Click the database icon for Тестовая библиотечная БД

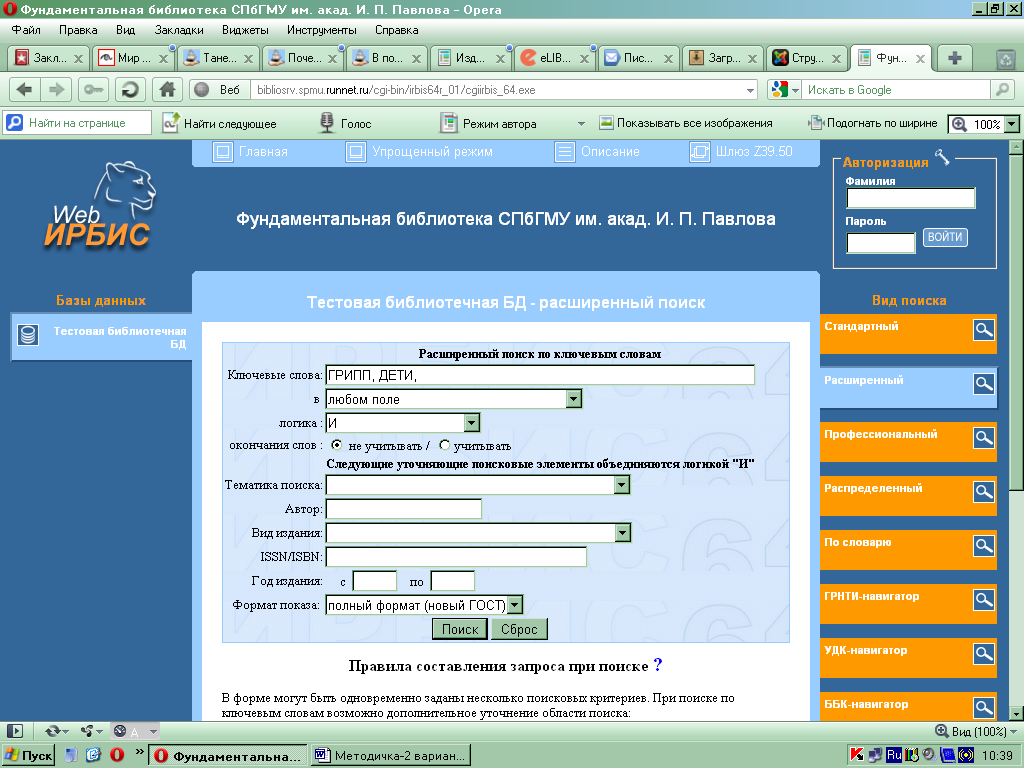[28, 336]
